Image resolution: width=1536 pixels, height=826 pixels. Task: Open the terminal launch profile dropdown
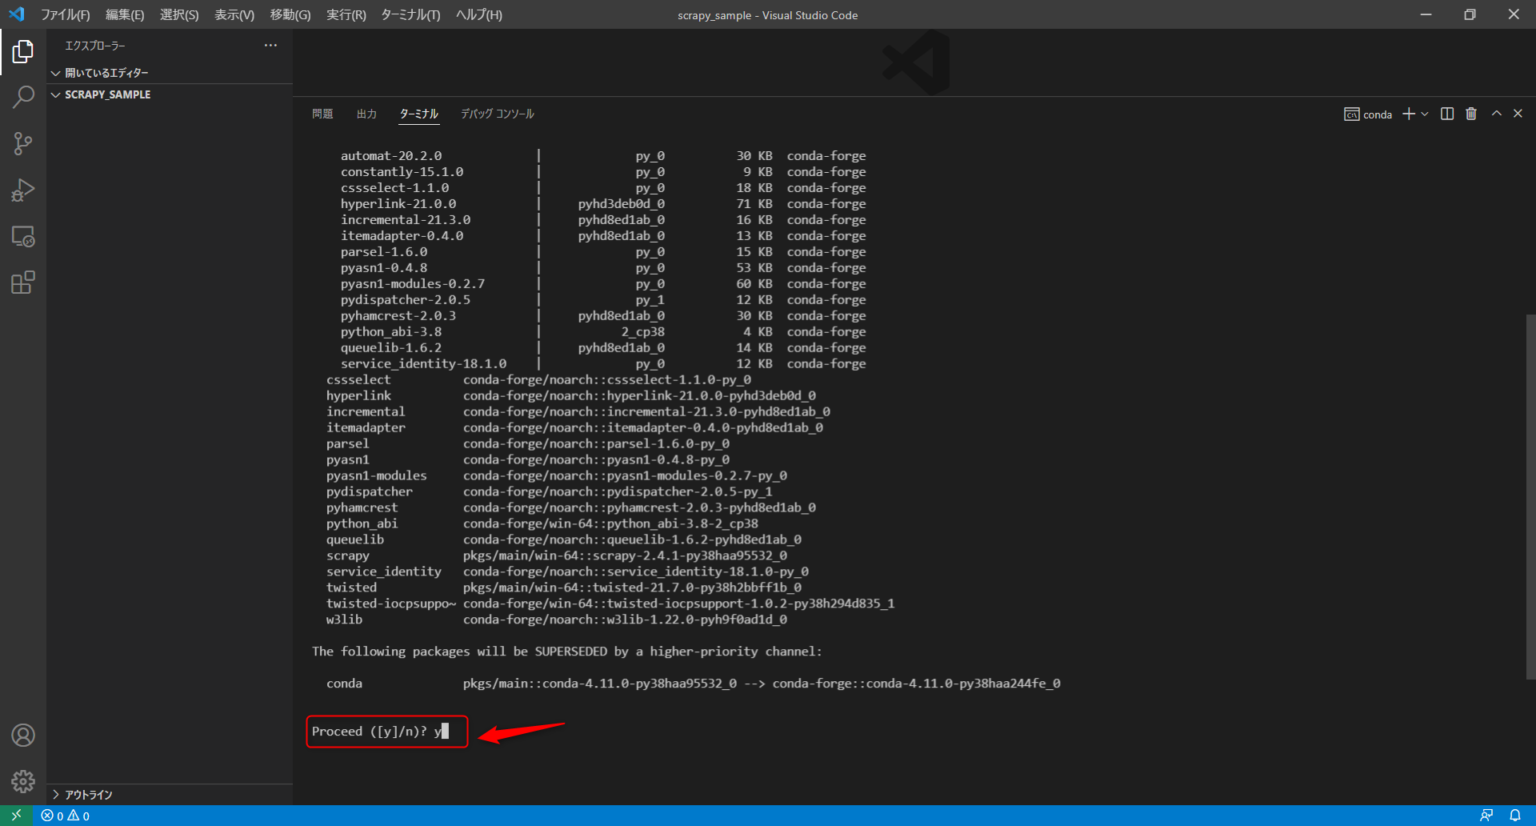(1426, 114)
